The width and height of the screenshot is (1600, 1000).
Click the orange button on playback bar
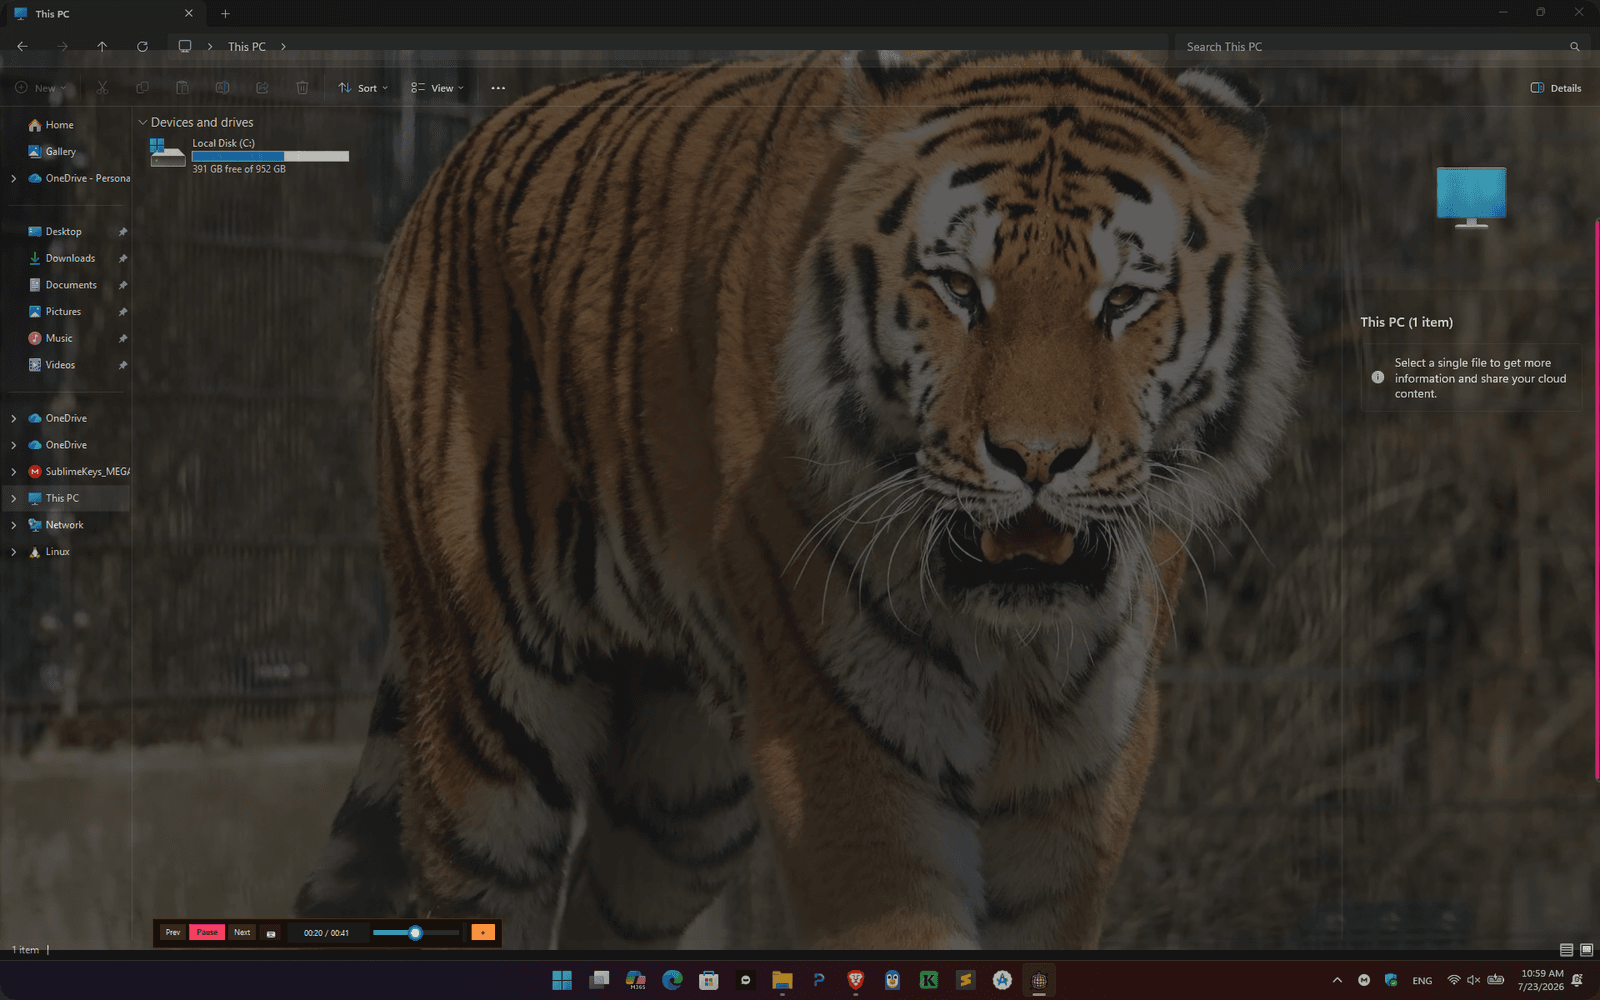tap(483, 933)
